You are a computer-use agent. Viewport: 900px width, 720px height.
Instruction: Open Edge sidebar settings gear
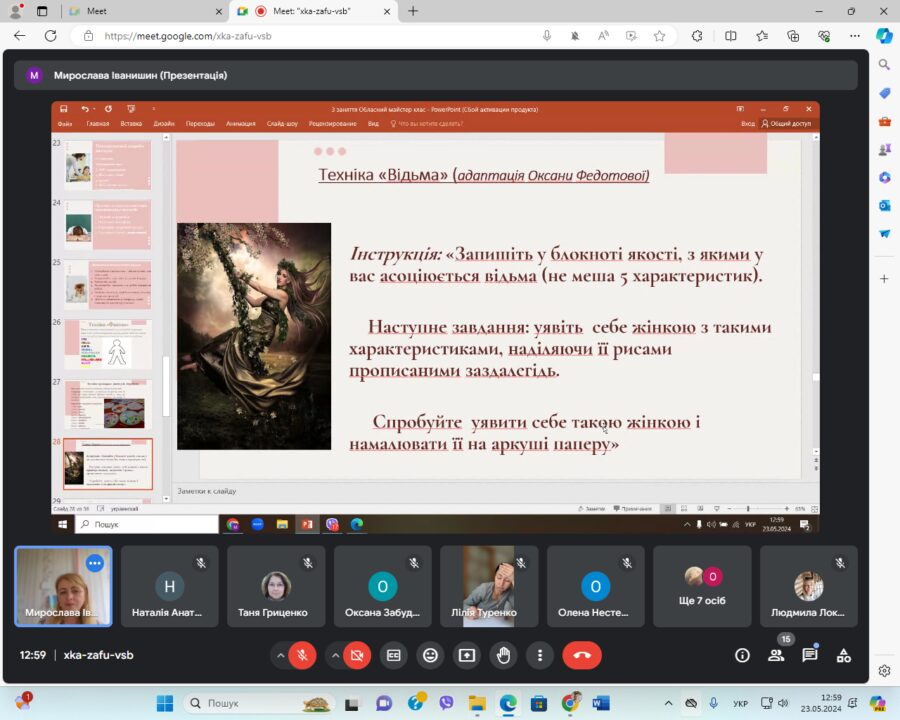pyautogui.click(x=884, y=670)
